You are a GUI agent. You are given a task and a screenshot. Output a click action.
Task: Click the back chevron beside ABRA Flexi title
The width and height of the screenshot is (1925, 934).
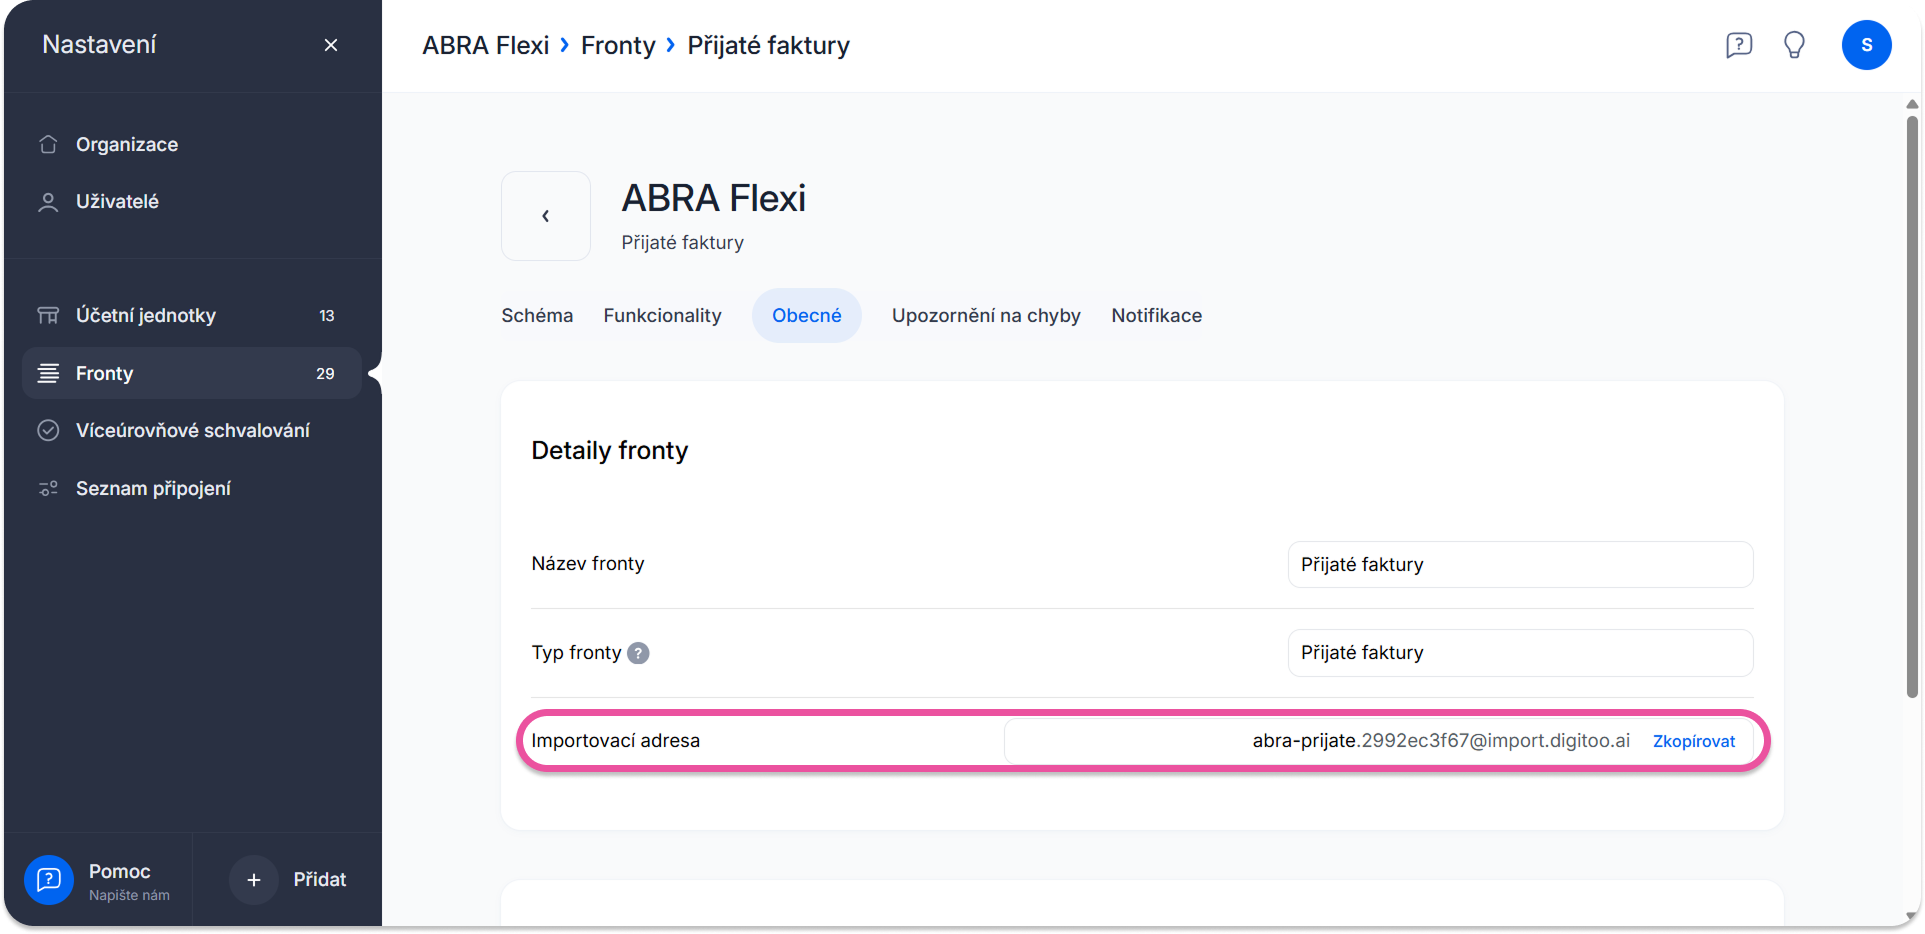(x=546, y=216)
